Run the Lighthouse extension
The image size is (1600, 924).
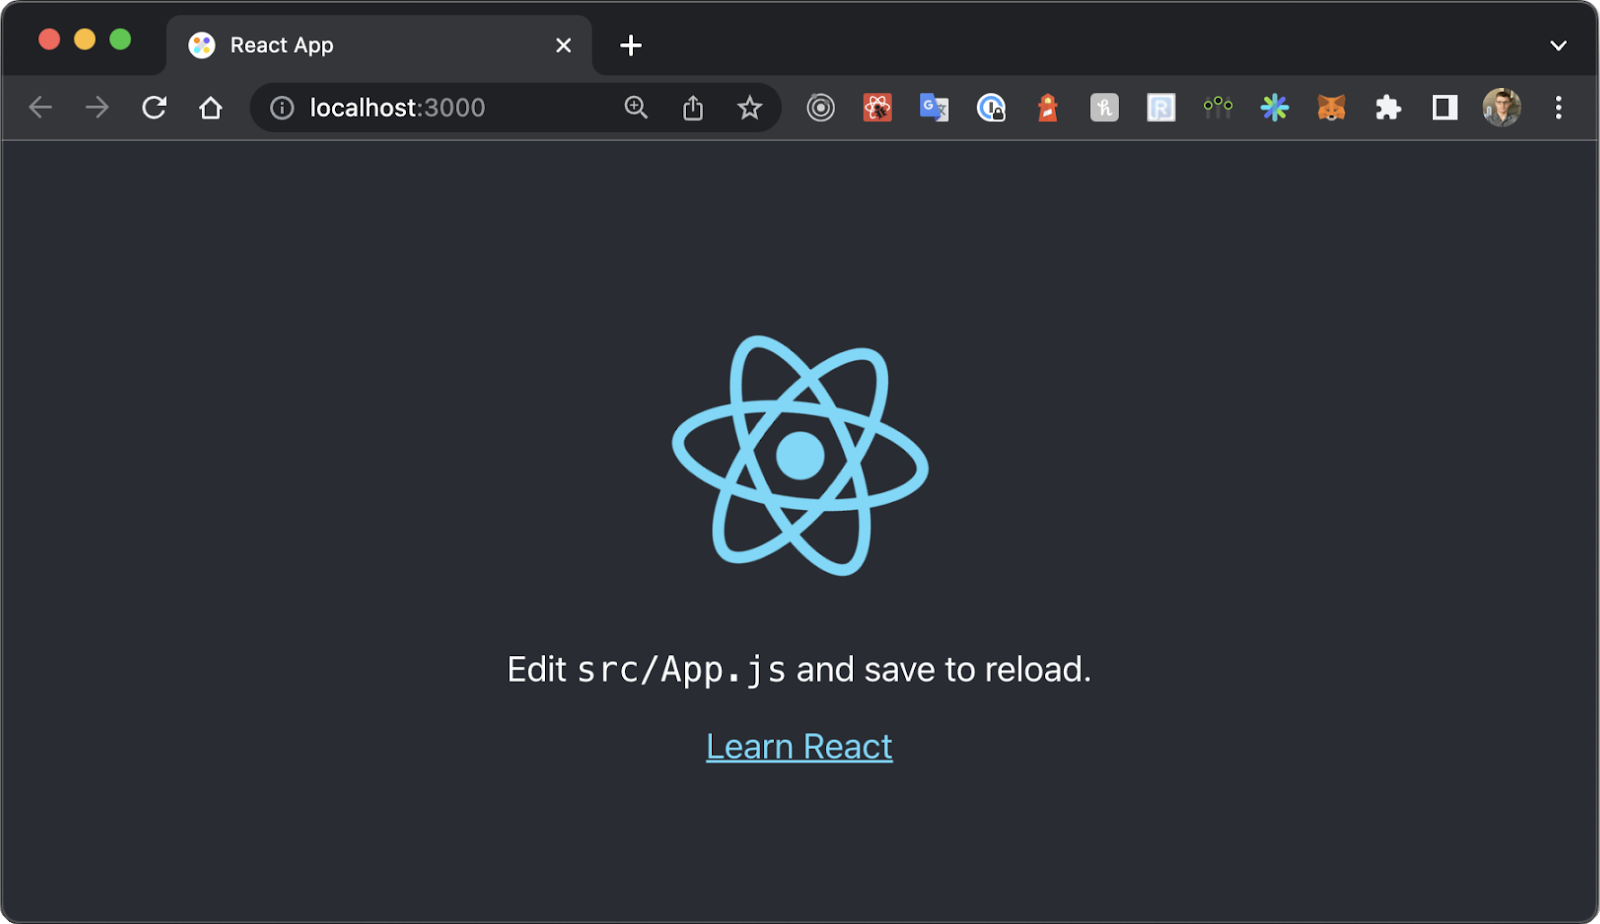point(1047,107)
